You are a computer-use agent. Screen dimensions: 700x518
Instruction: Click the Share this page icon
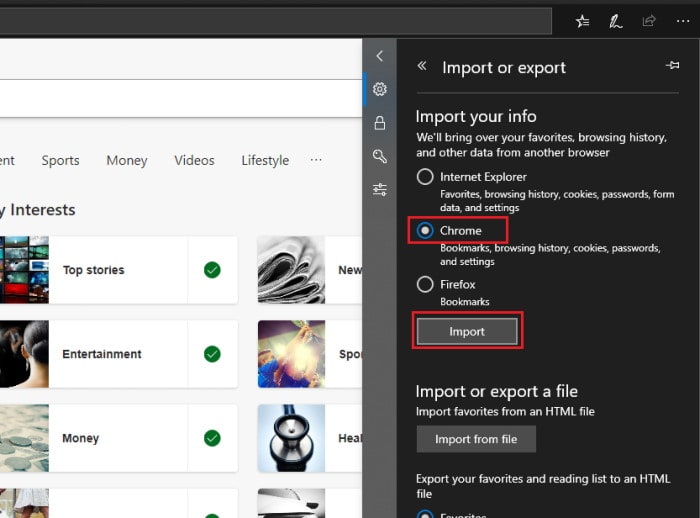(x=649, y=21)
